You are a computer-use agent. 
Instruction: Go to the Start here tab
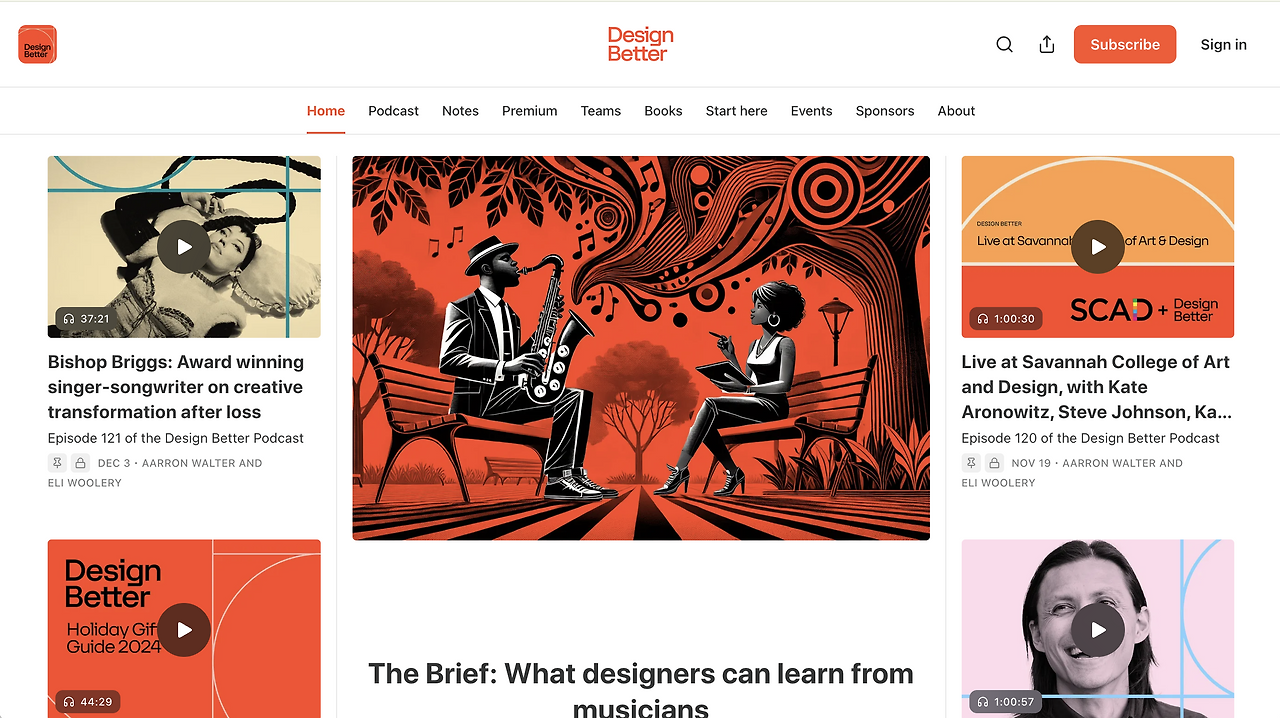tap(737, 111)
